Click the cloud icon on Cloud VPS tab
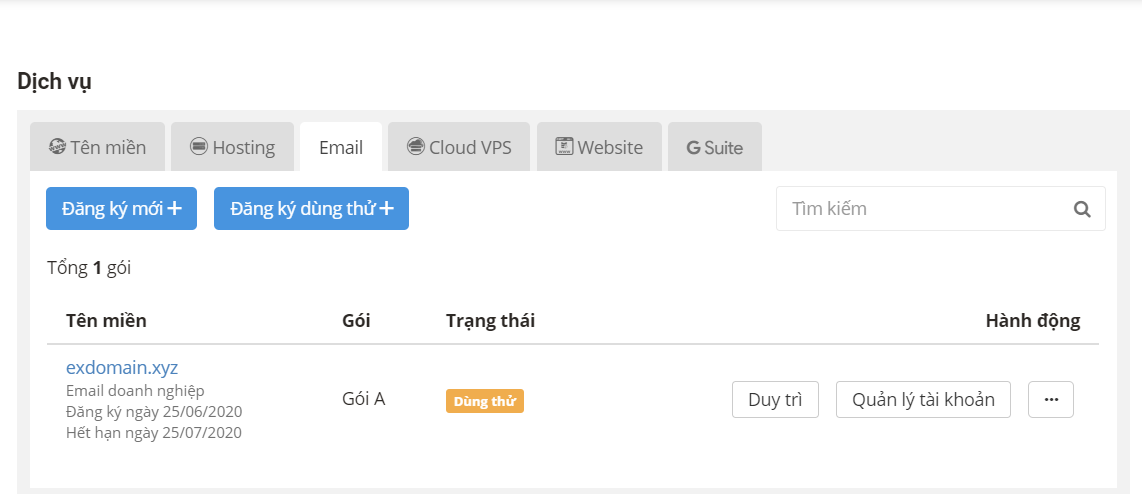 tap(416, 146)
